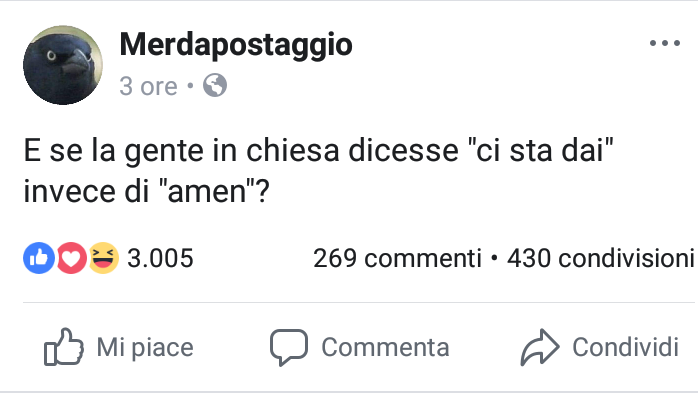The image size is (698, 393).
Task: Click the red heart reaction icon
Action: click(x=71, y=258)
